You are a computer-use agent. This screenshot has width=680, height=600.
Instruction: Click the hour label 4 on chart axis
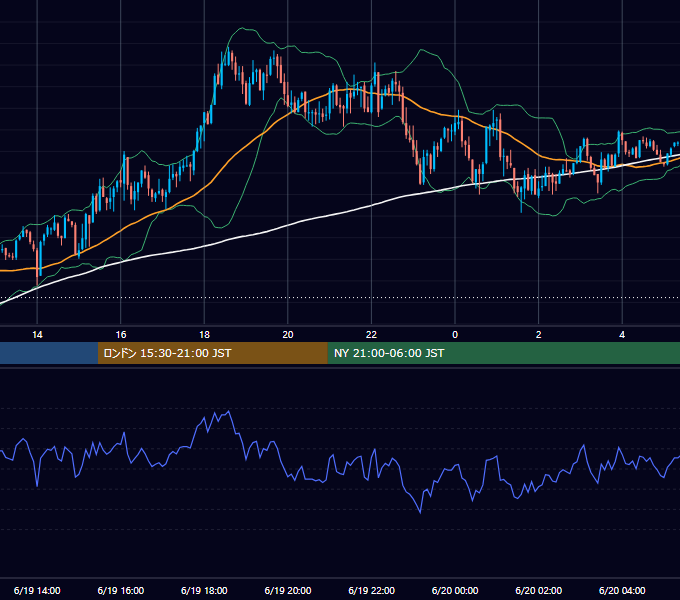click(622, 335)
